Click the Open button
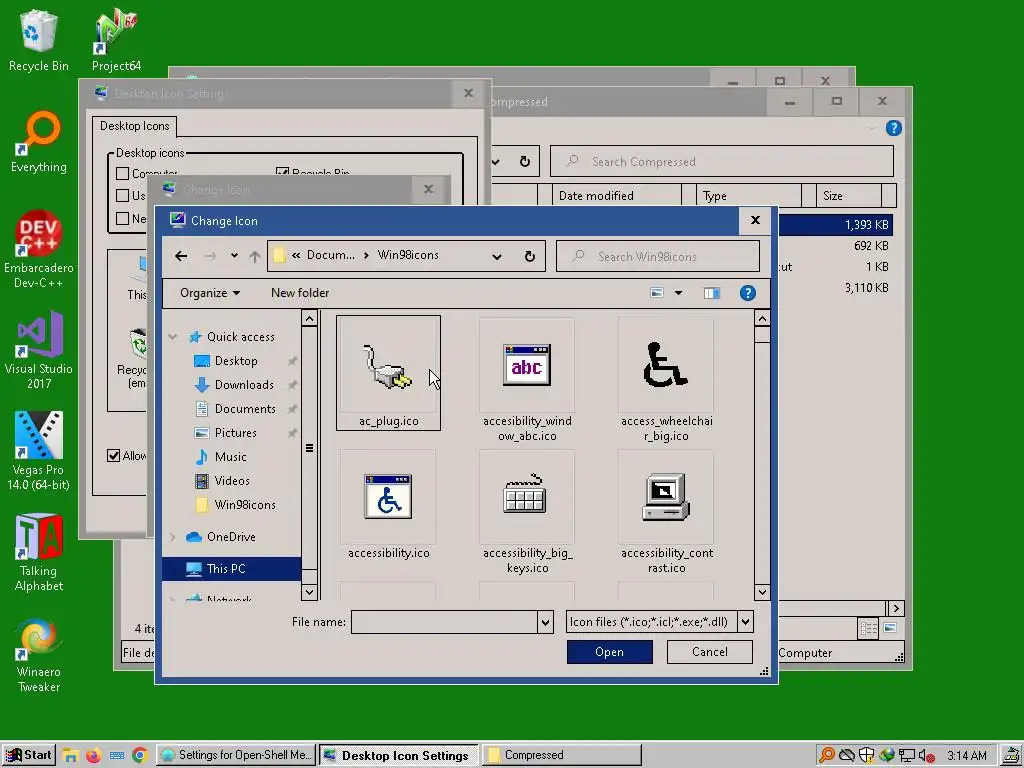Viewport: 1024px width, 768px height. pyautogui.click(x=609, y=652)
